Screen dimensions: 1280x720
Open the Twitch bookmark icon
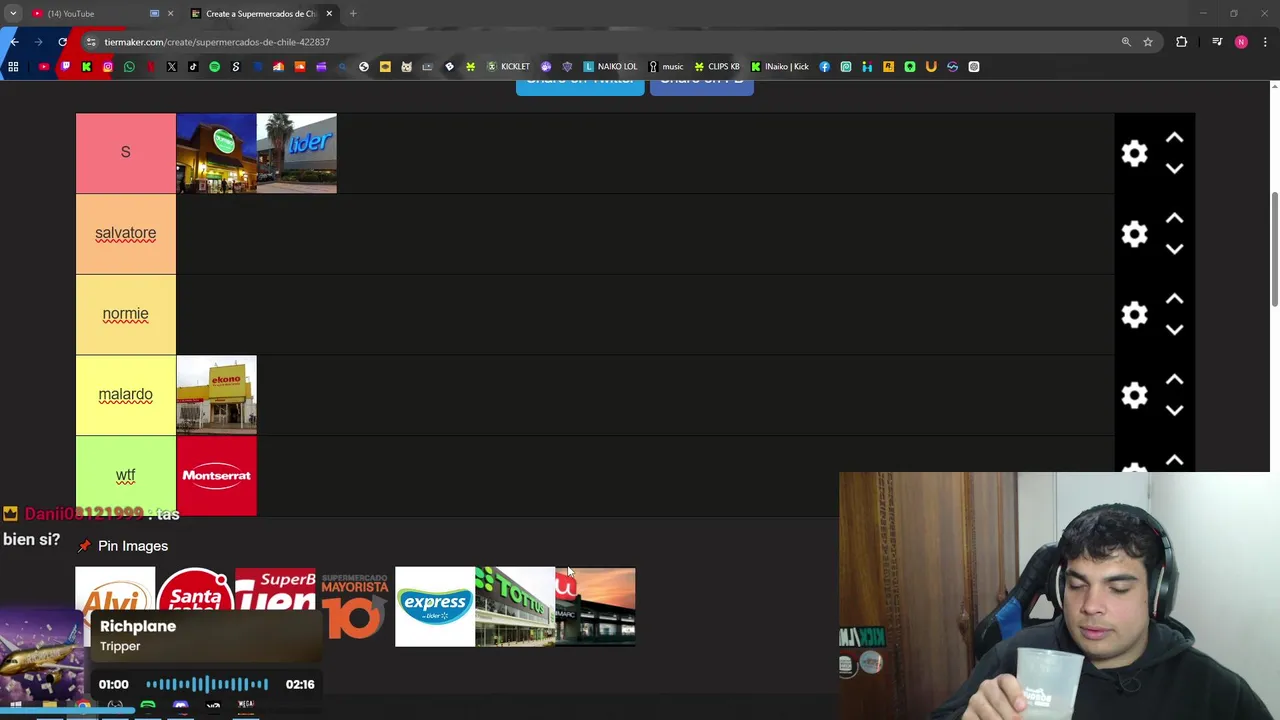(x=65, y=67)
